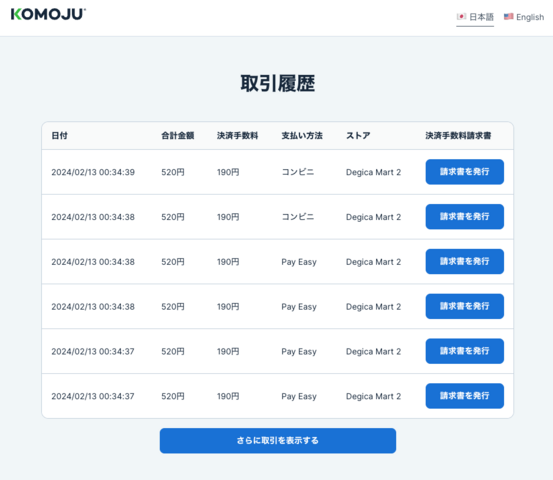Click さらに取引を表示する button
553x480 pixels.
278,440
